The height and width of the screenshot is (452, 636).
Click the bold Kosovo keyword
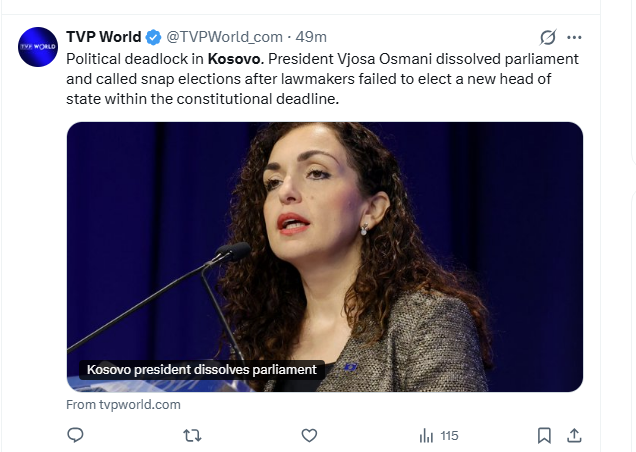(x=236, y=59)
